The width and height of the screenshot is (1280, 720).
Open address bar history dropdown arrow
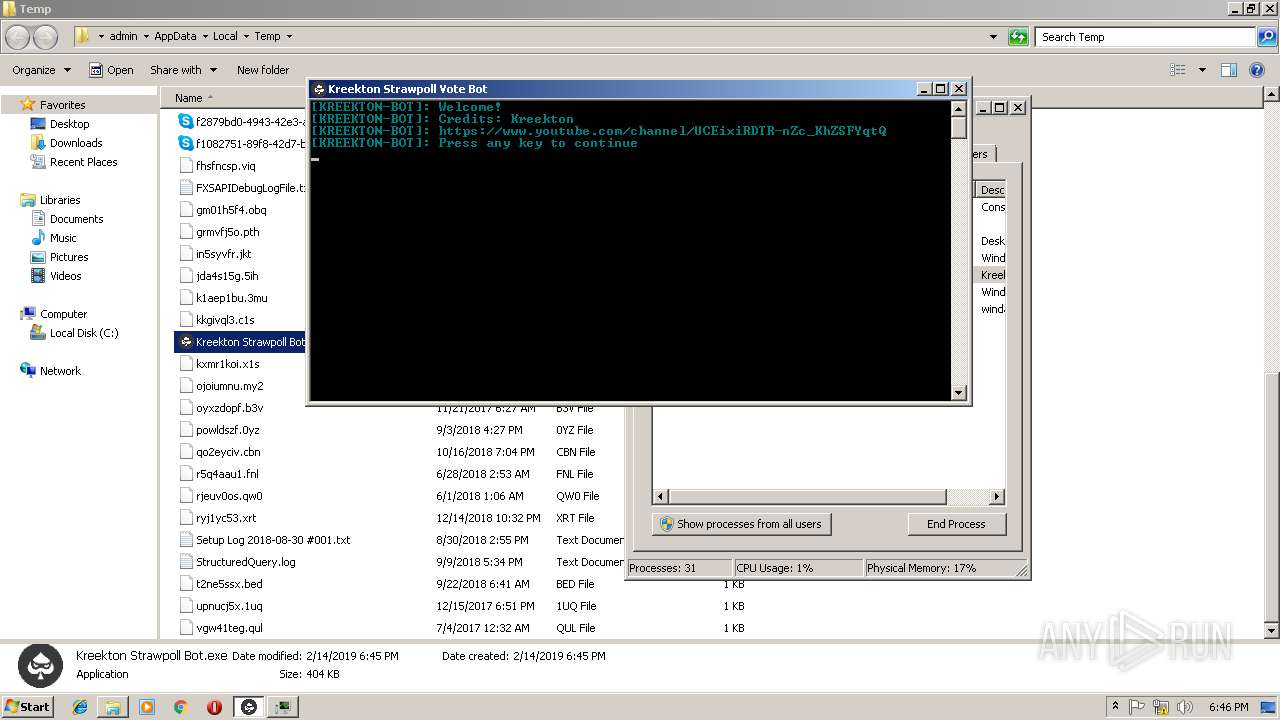coord(993,37)
